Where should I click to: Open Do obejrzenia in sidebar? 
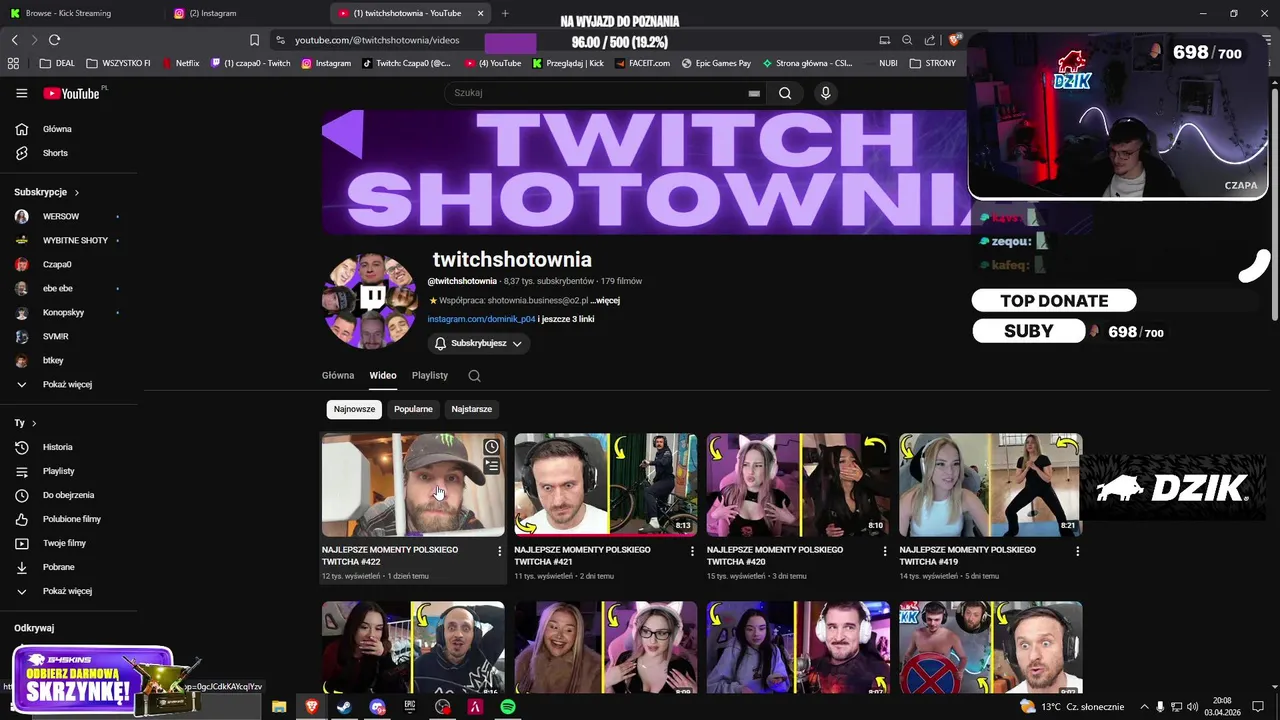coord(68,495)
